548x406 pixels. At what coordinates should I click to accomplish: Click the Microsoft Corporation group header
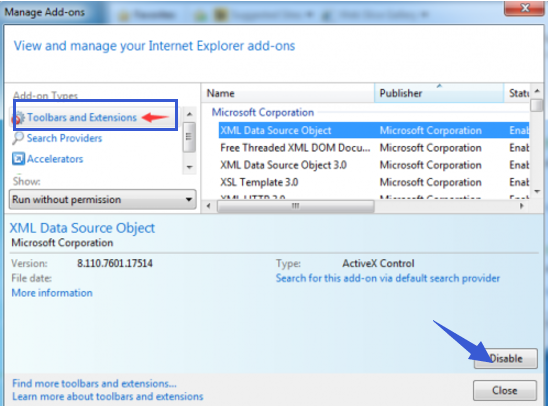pyautogui.click(x=263, y=113)
